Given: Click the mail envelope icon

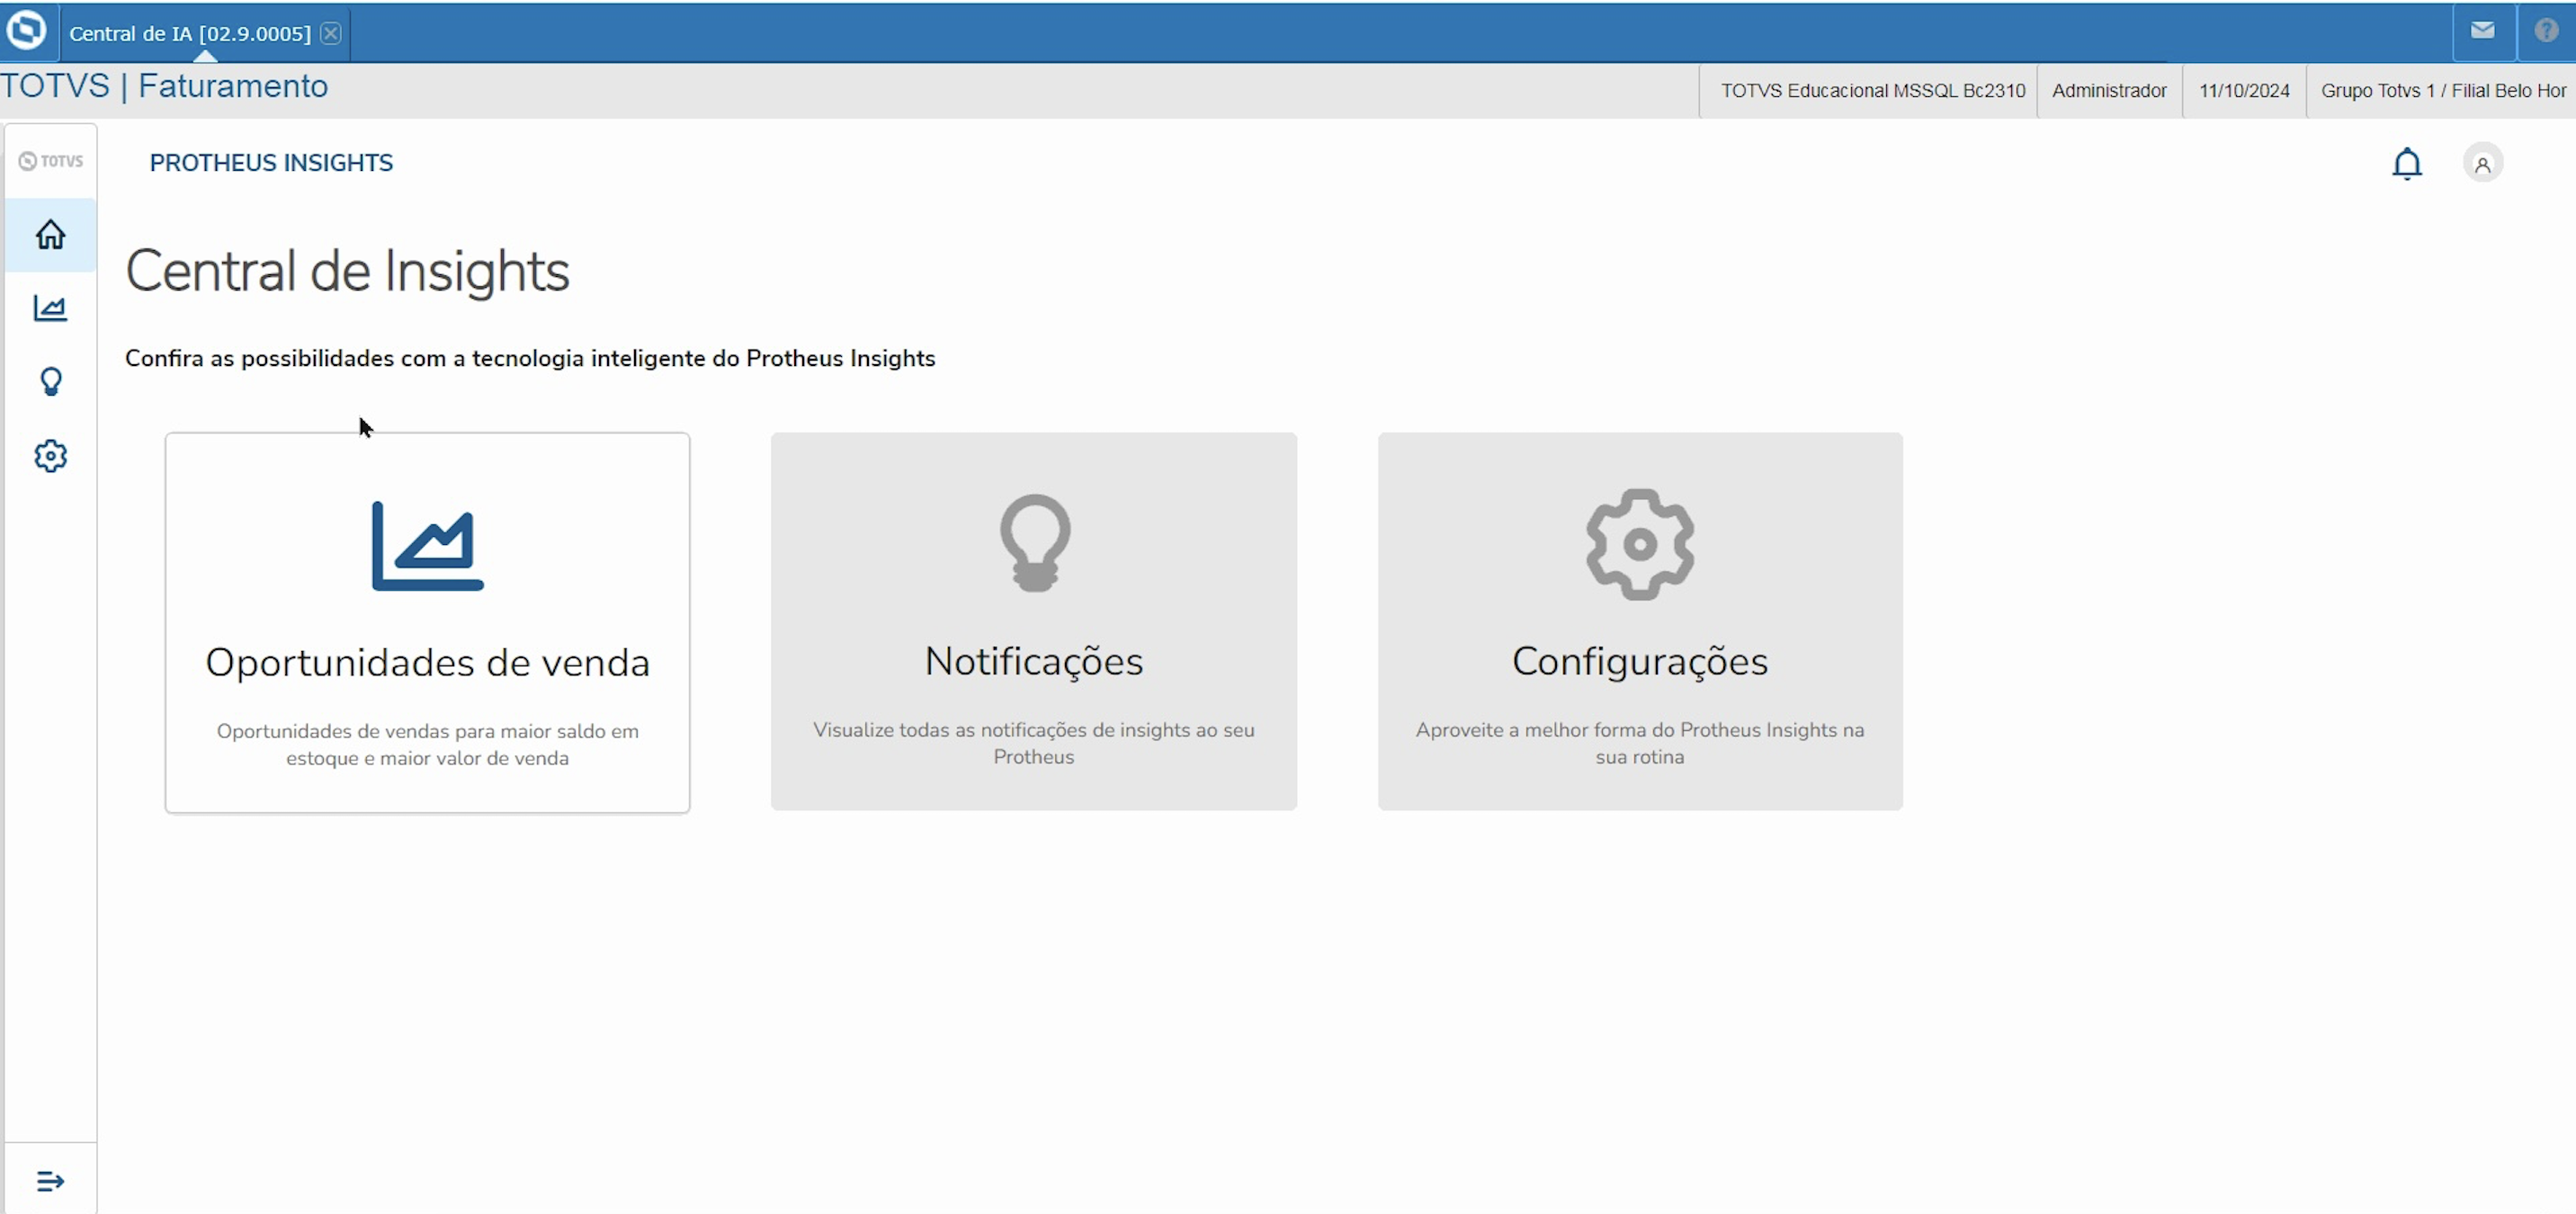Looking at the screenshot, I should [2482, 31].
